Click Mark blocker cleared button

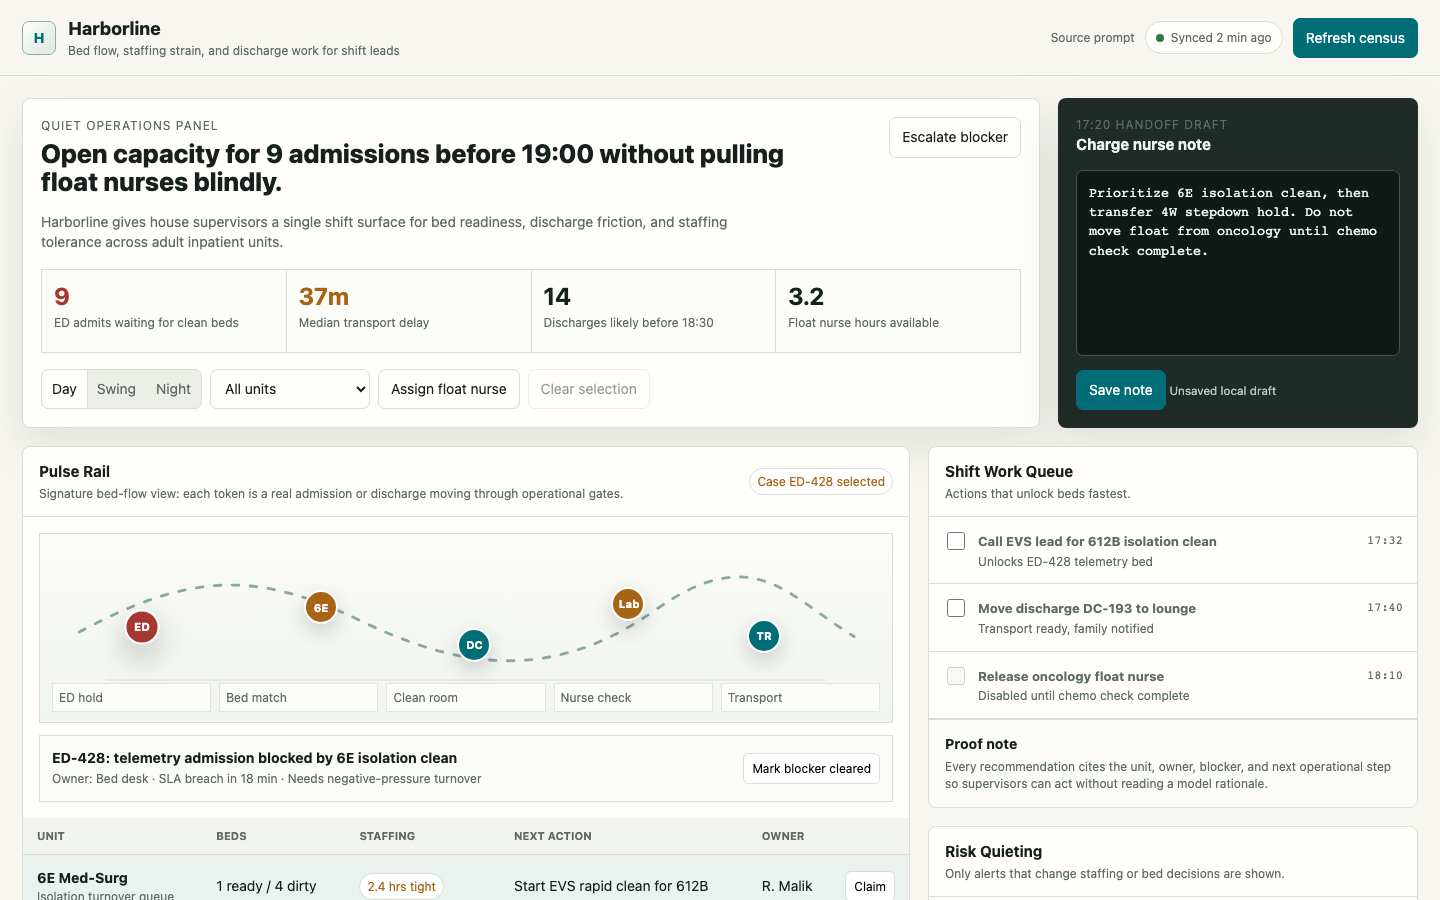(811, 768)
